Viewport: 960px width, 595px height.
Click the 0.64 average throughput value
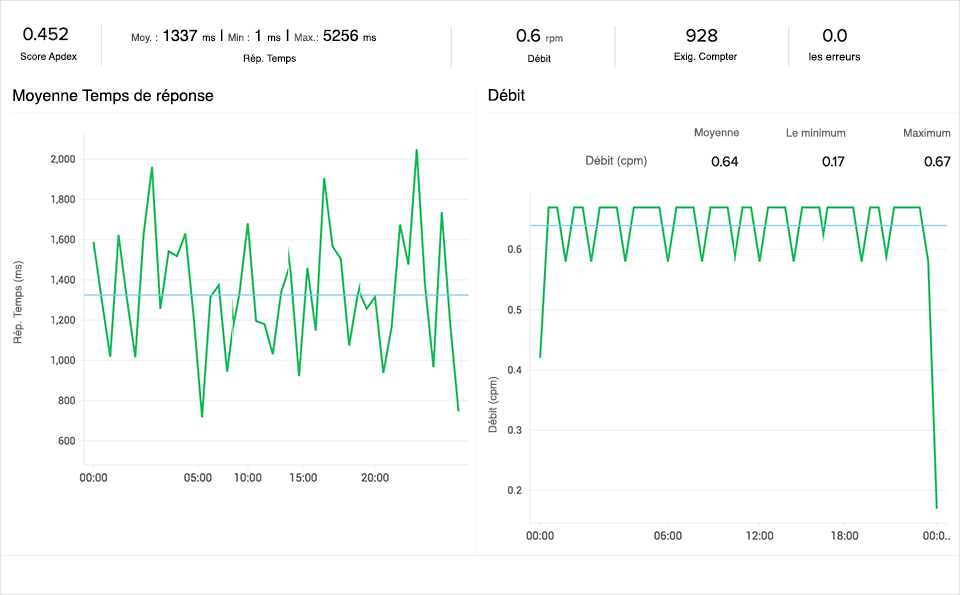724,161
